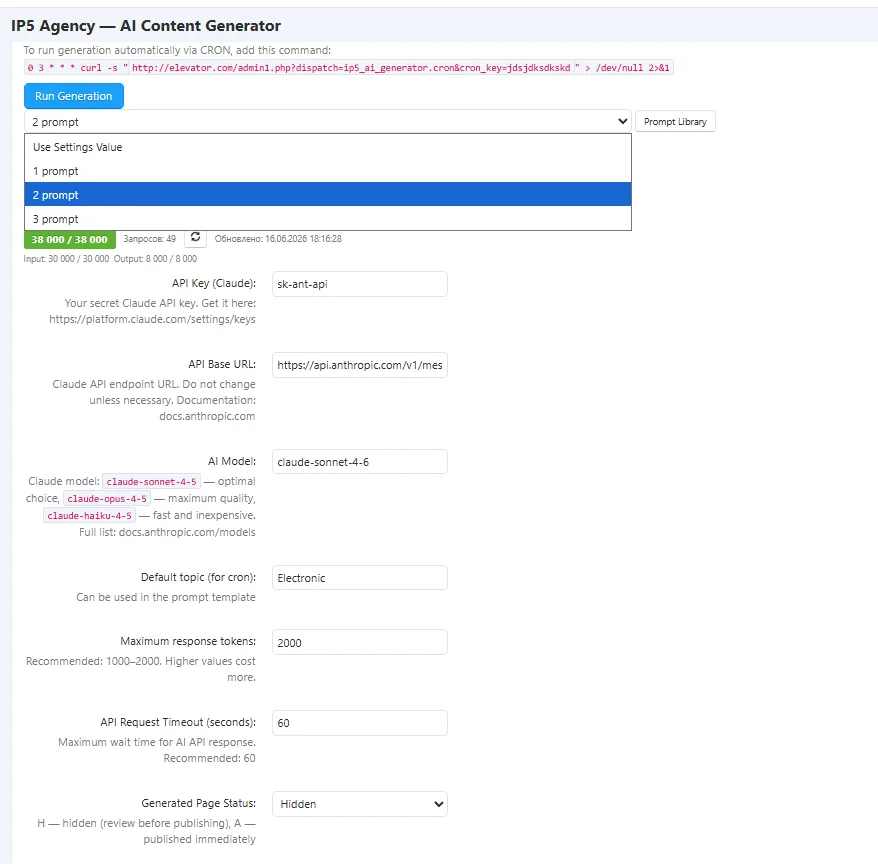Focus the API Key (Claude) field
The width and height of the screenshot is (878, 864).
(x=359, y=284)
